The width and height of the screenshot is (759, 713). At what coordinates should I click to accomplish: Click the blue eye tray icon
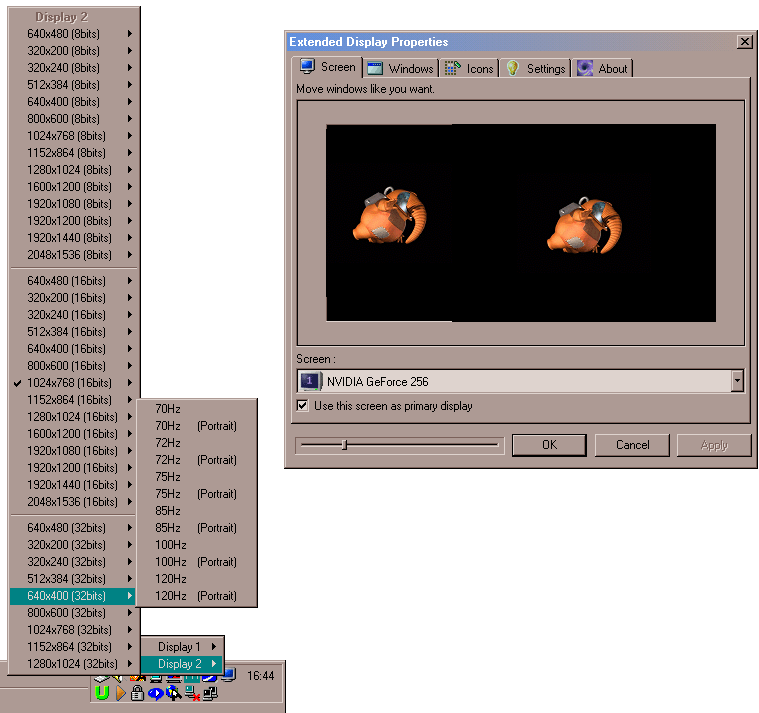click(x=155, y=694)
